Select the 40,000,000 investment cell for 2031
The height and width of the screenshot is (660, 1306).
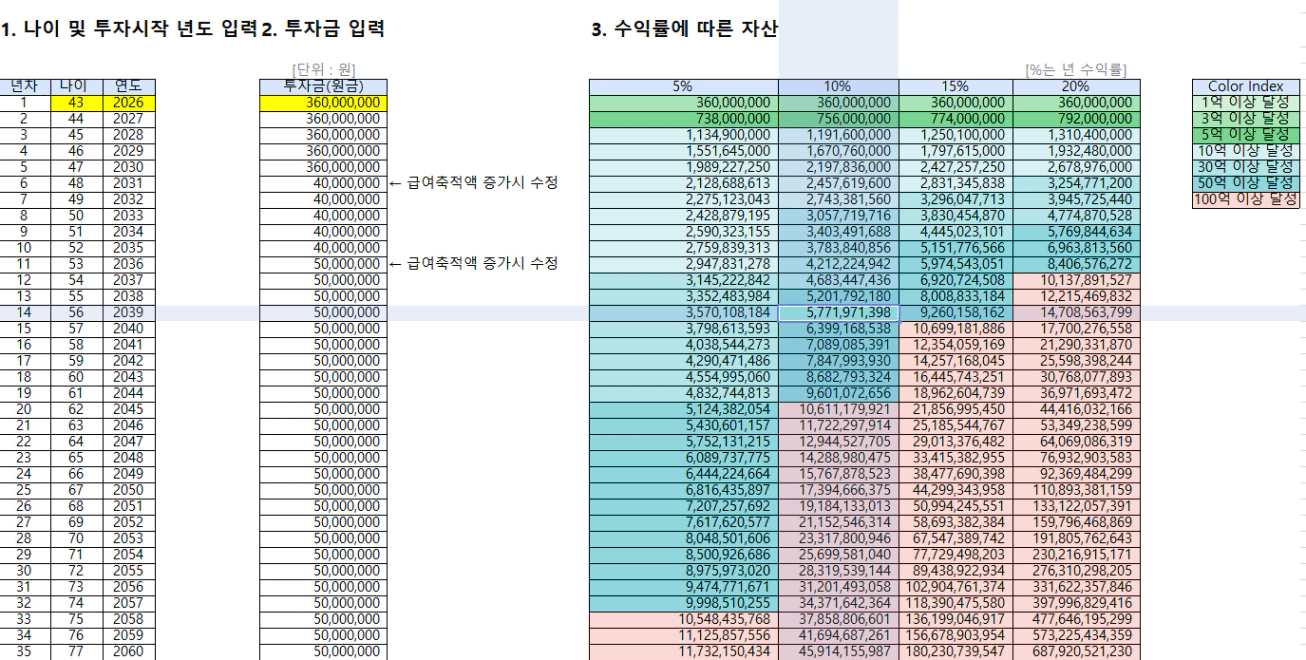click(x=321, y=182)
